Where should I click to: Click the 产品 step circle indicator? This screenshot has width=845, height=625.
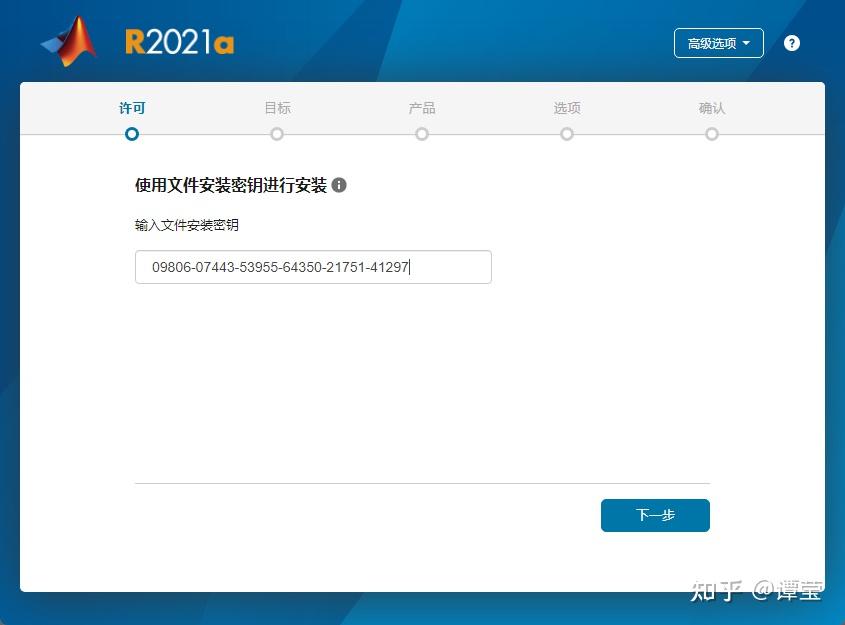click(421, 133)
